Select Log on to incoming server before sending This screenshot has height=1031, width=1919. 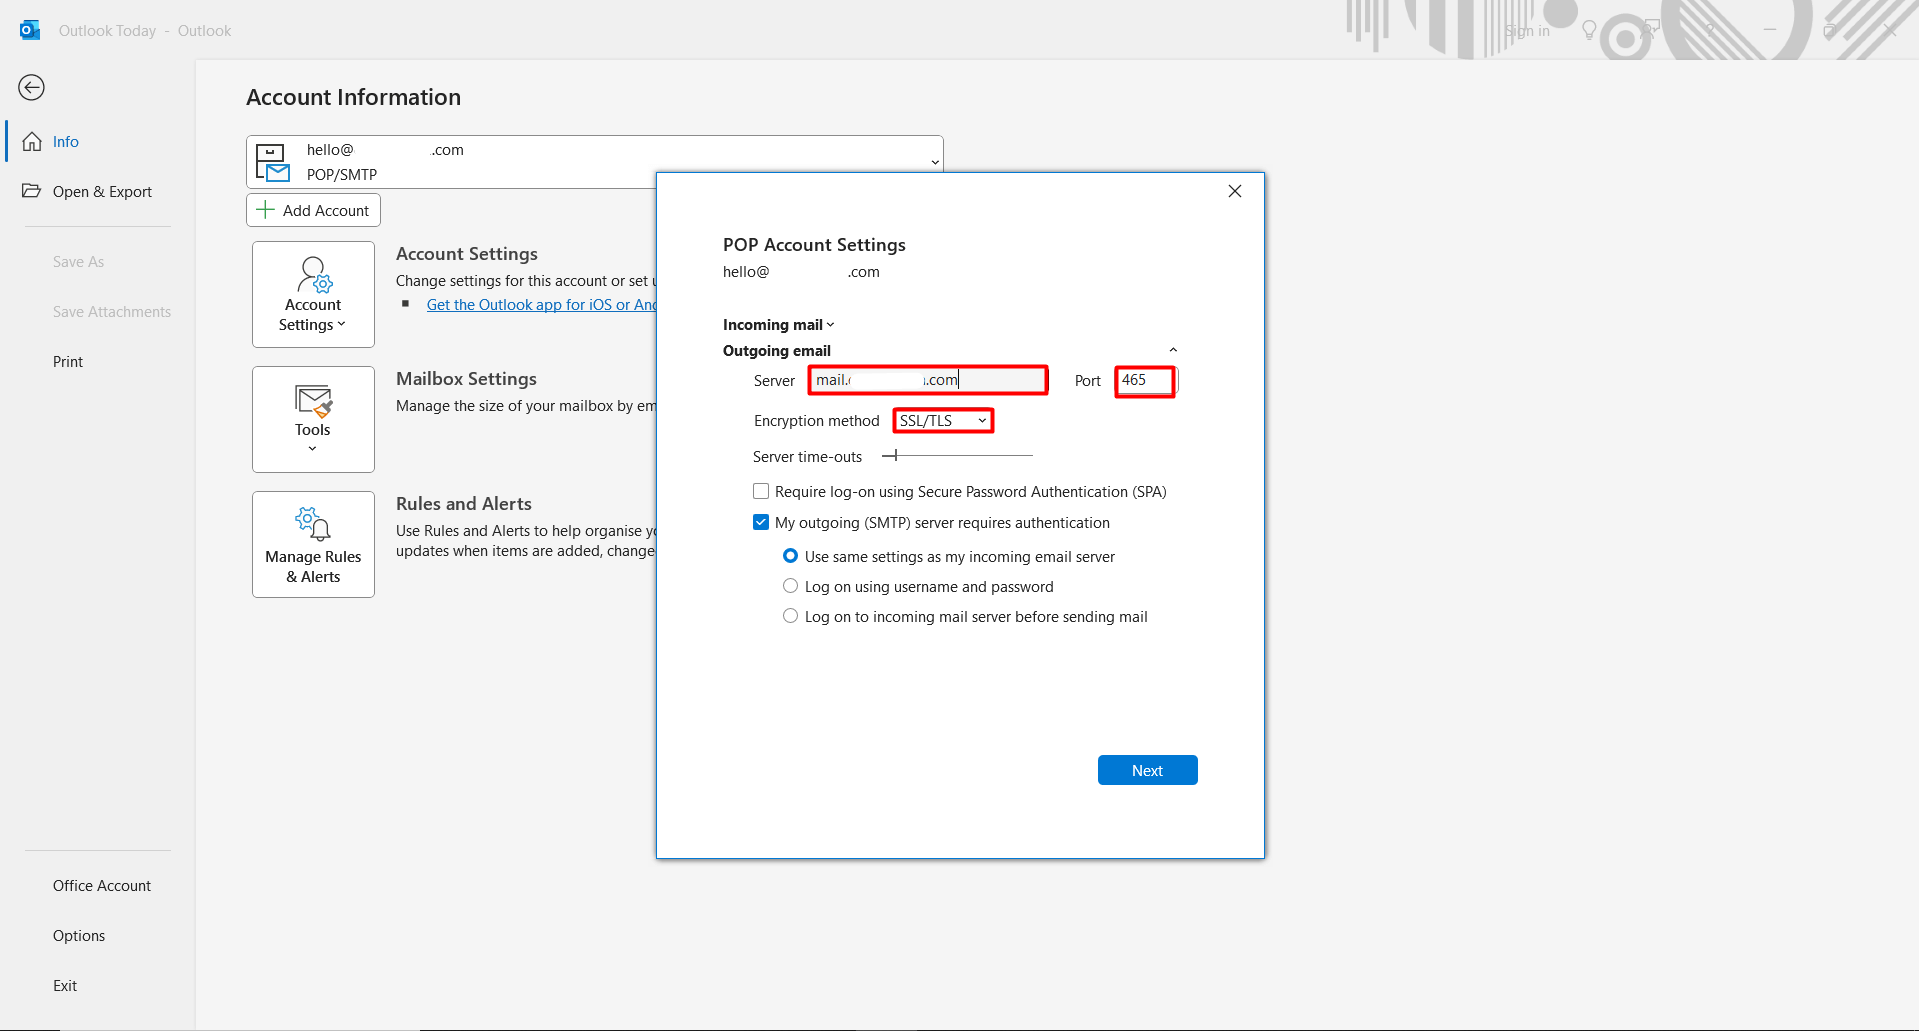point(790,616)
